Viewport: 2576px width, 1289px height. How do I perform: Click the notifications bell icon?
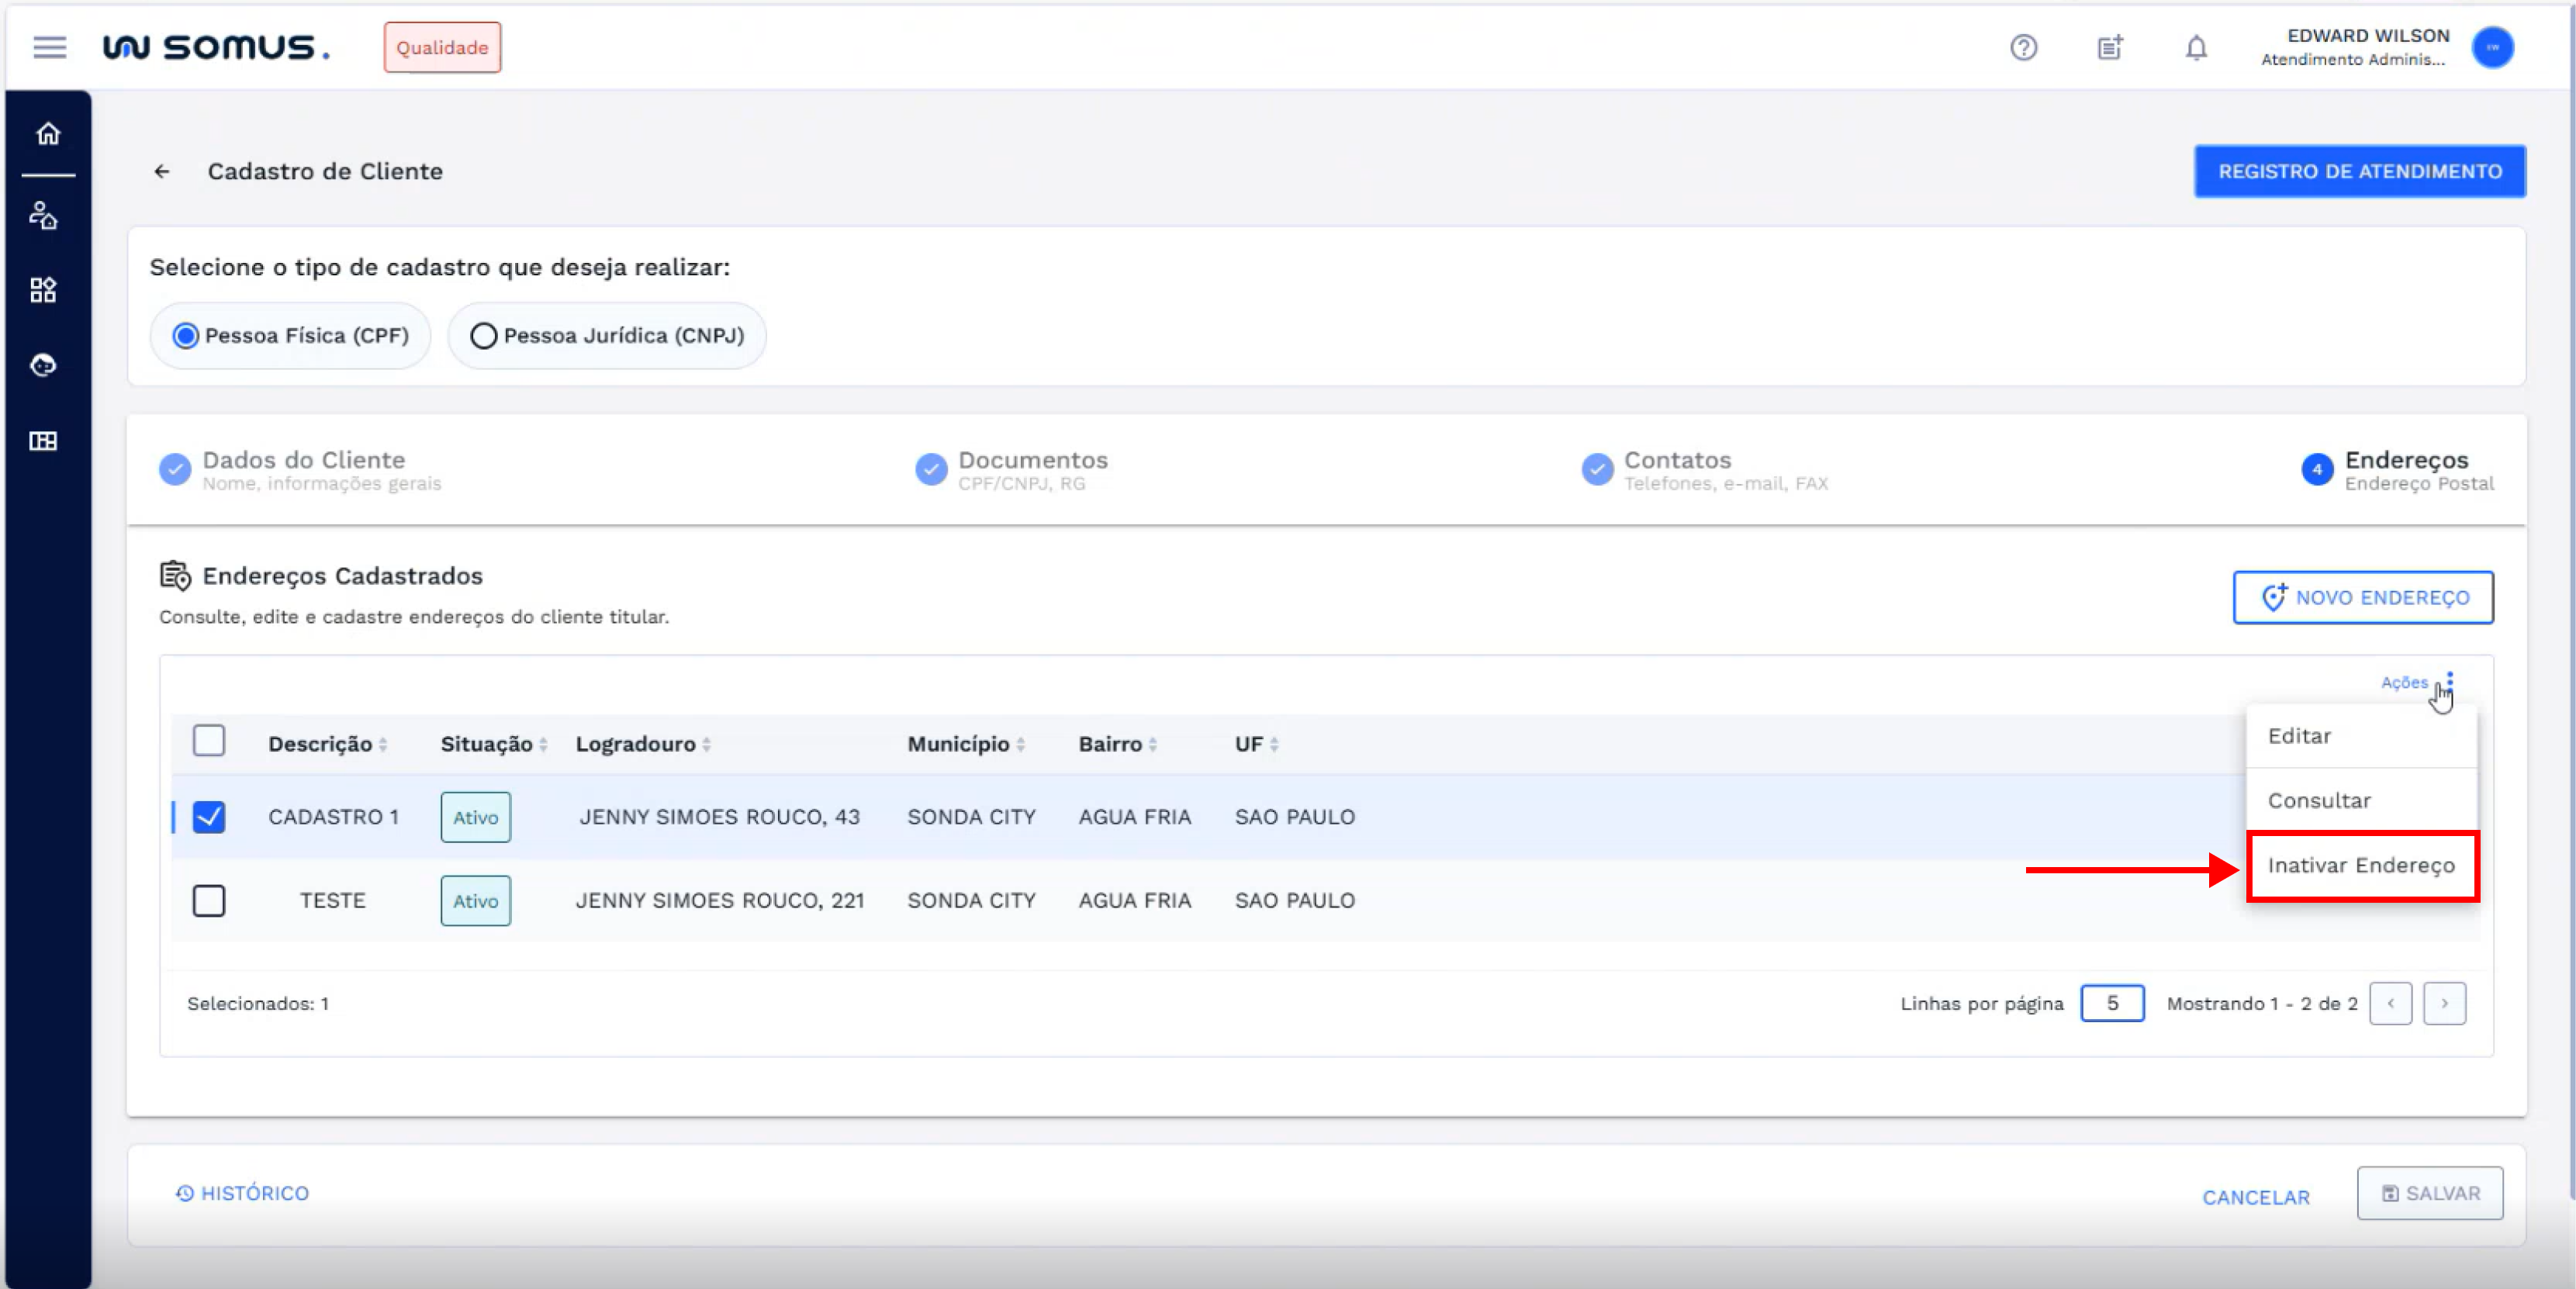pyautogui.click(x=2195, y=47)
